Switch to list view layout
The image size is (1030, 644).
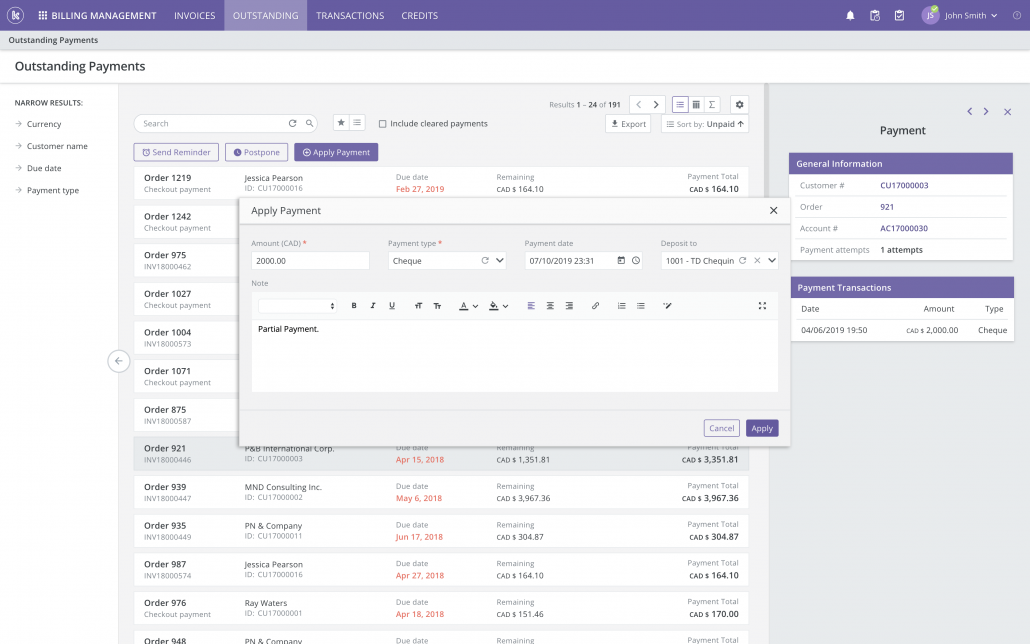pos(680,104)
